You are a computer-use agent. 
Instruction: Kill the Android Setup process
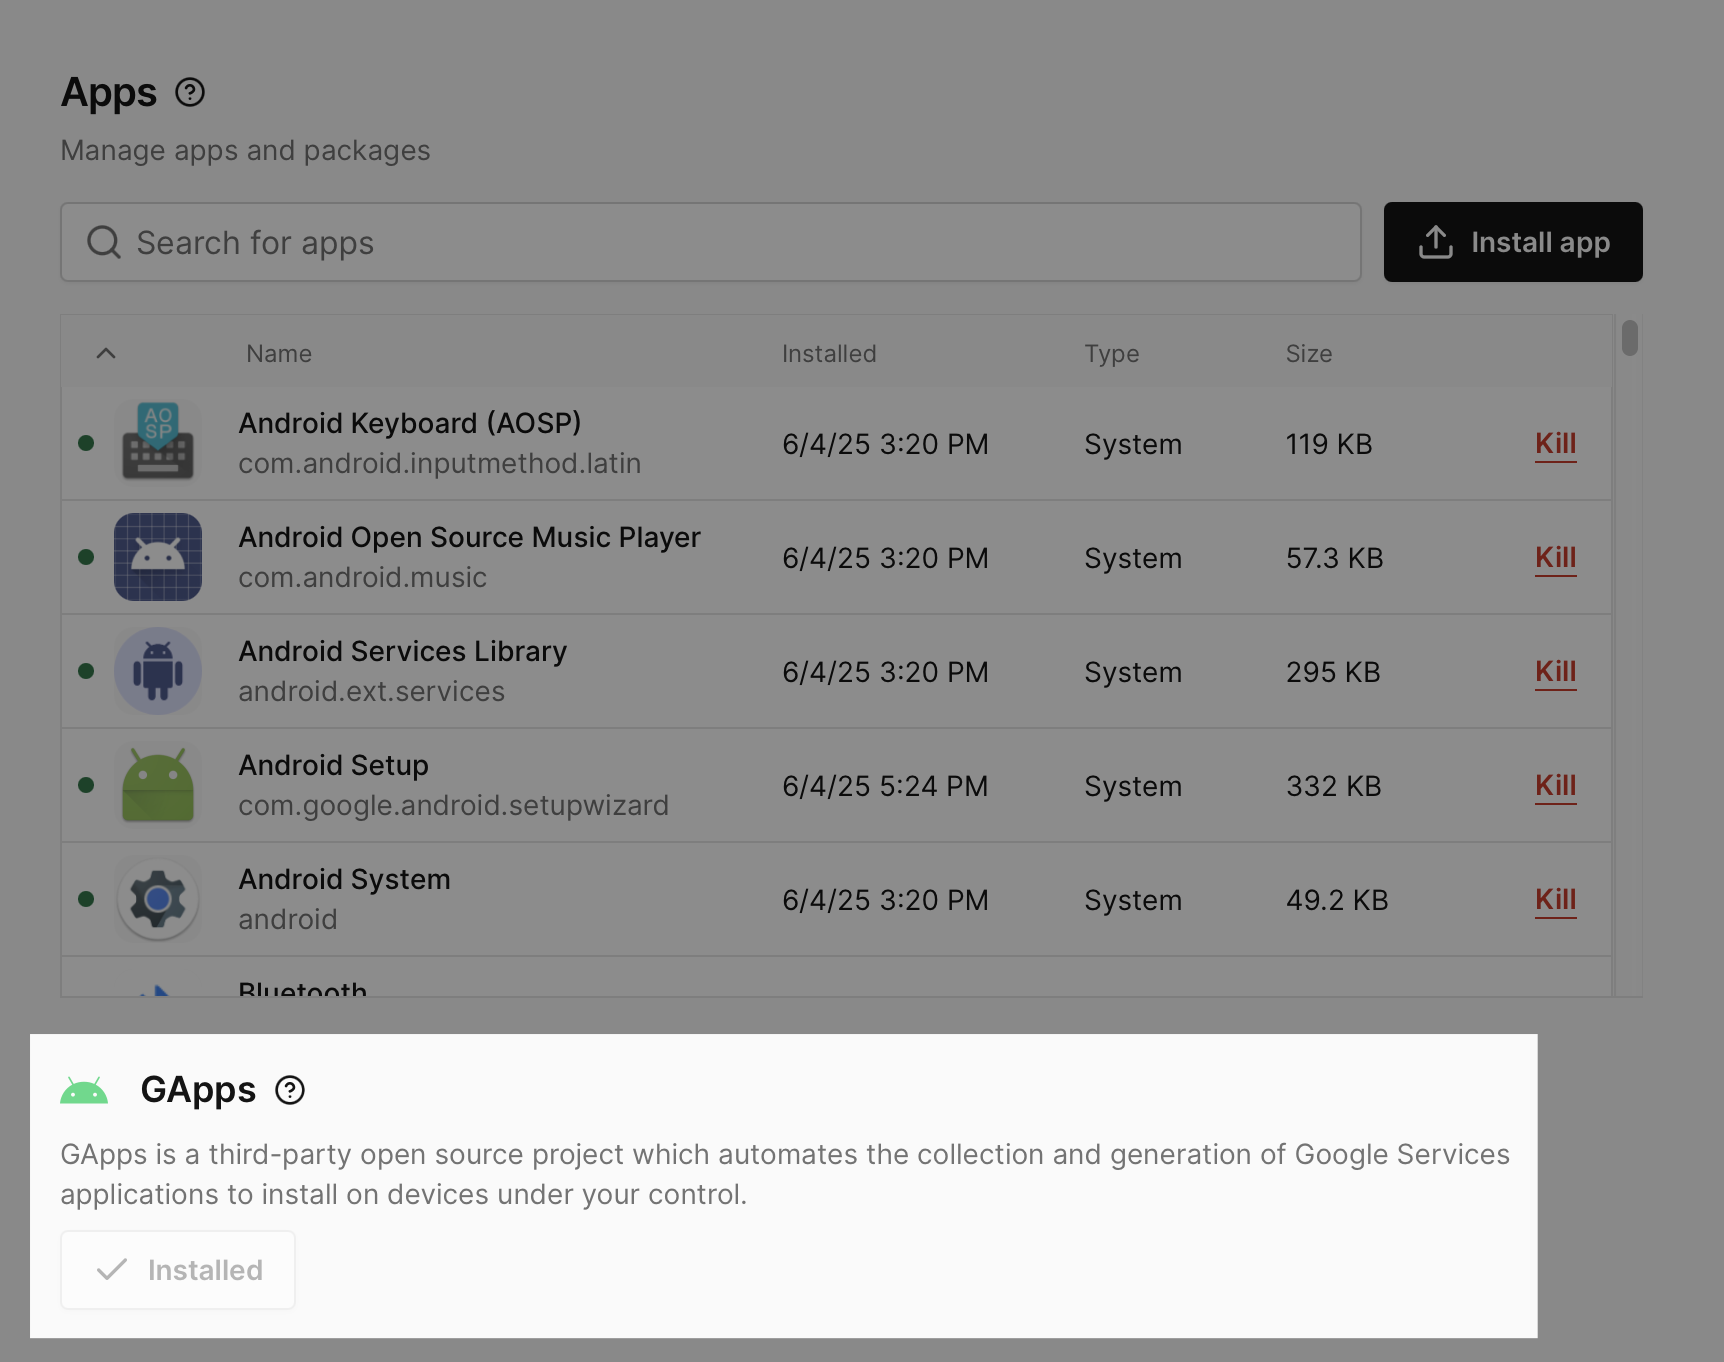pos(1556,786)
